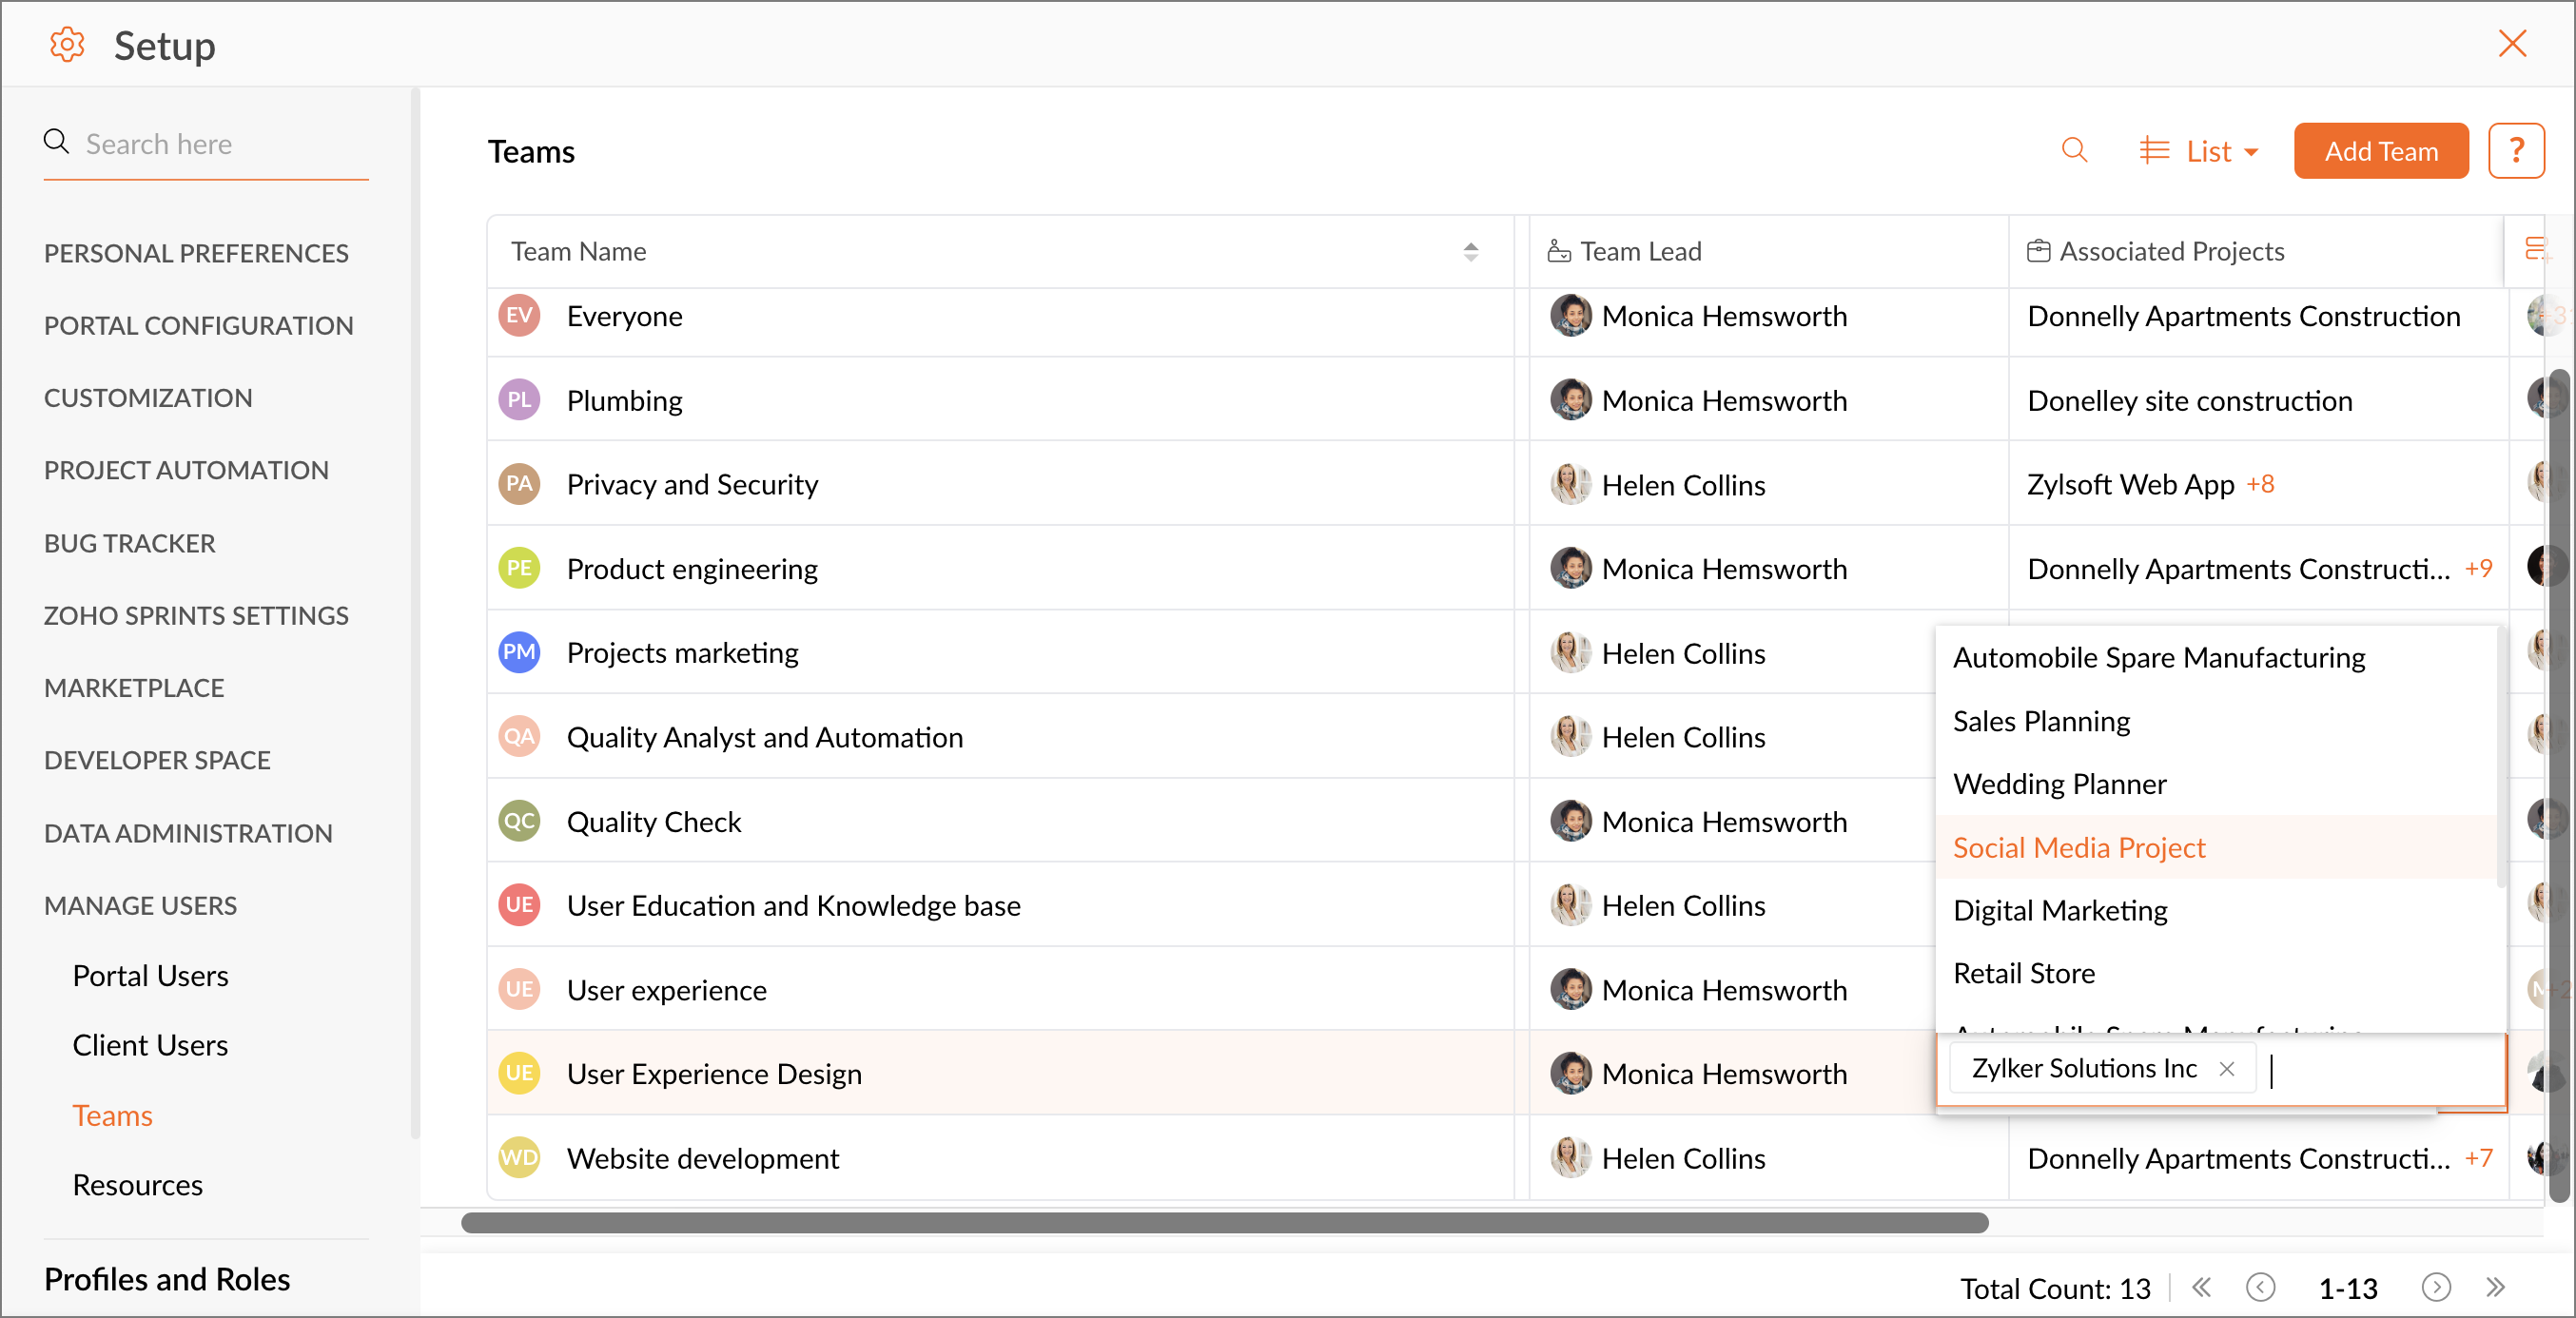The height and width of the screenshot is (1318, 2576).
Task: Open the List view dropdown
Action: pyautogui.click(x=2198, y=151)
